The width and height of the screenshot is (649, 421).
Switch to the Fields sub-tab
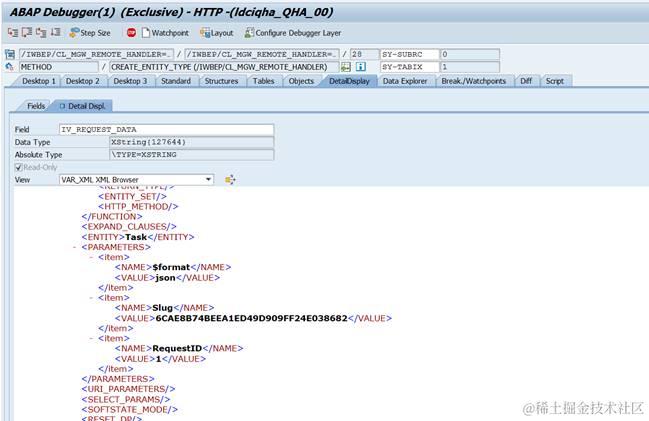(x=36, y=106)
